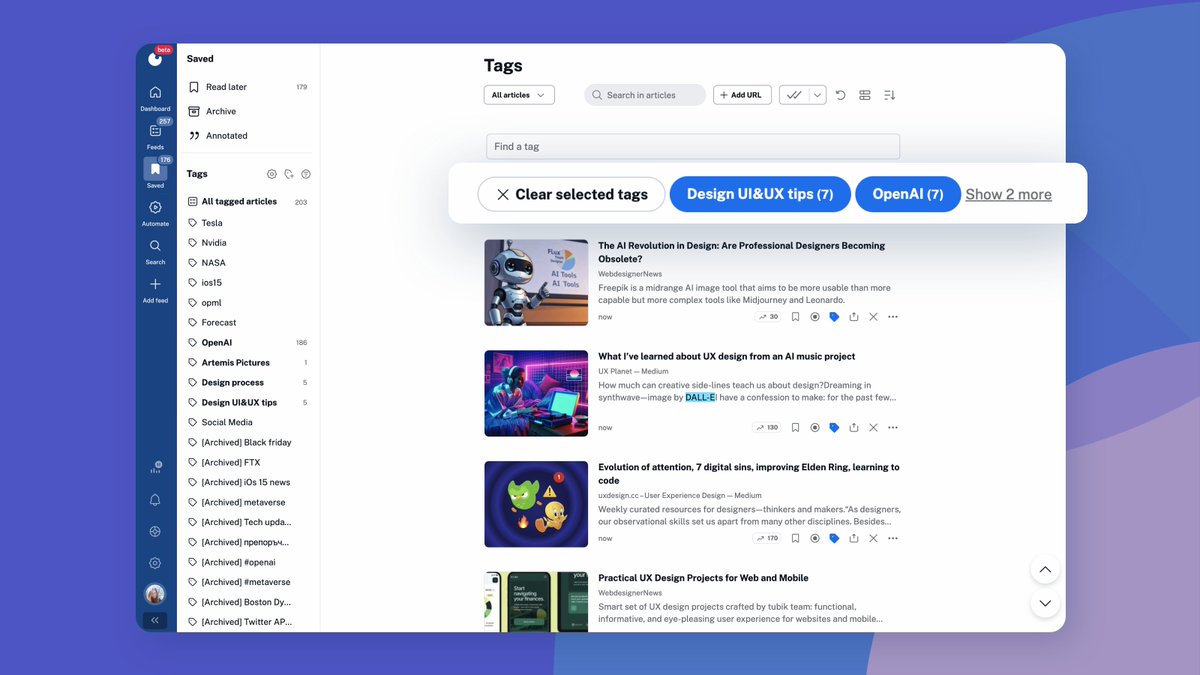1200x675 pixels.
Task: Open more options for Evolution of attention article
Action: point(893,538)
